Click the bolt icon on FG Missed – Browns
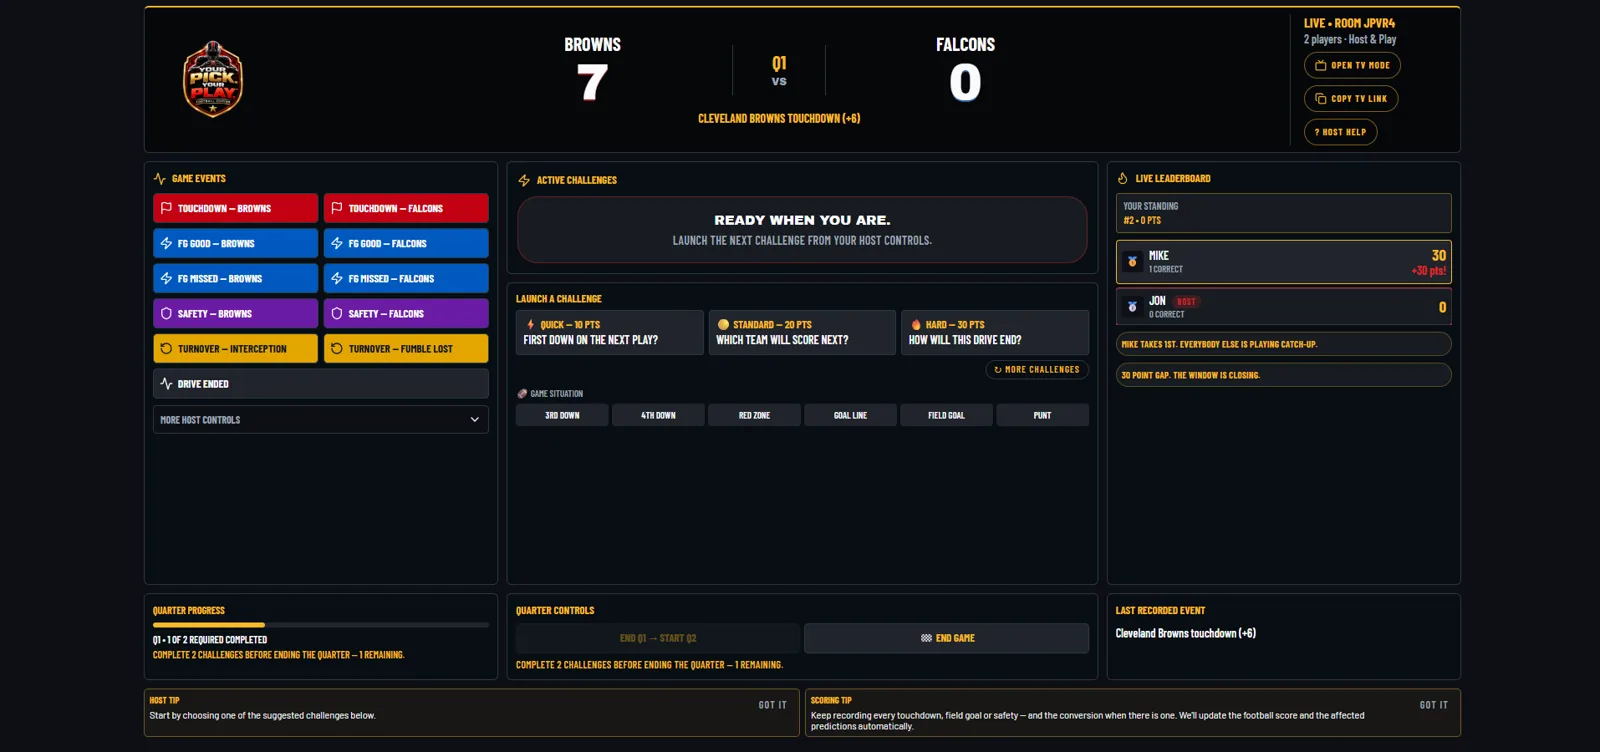The width and height of the screenshot is (1600, 752). pyautogui.click(x=166, y=278)
